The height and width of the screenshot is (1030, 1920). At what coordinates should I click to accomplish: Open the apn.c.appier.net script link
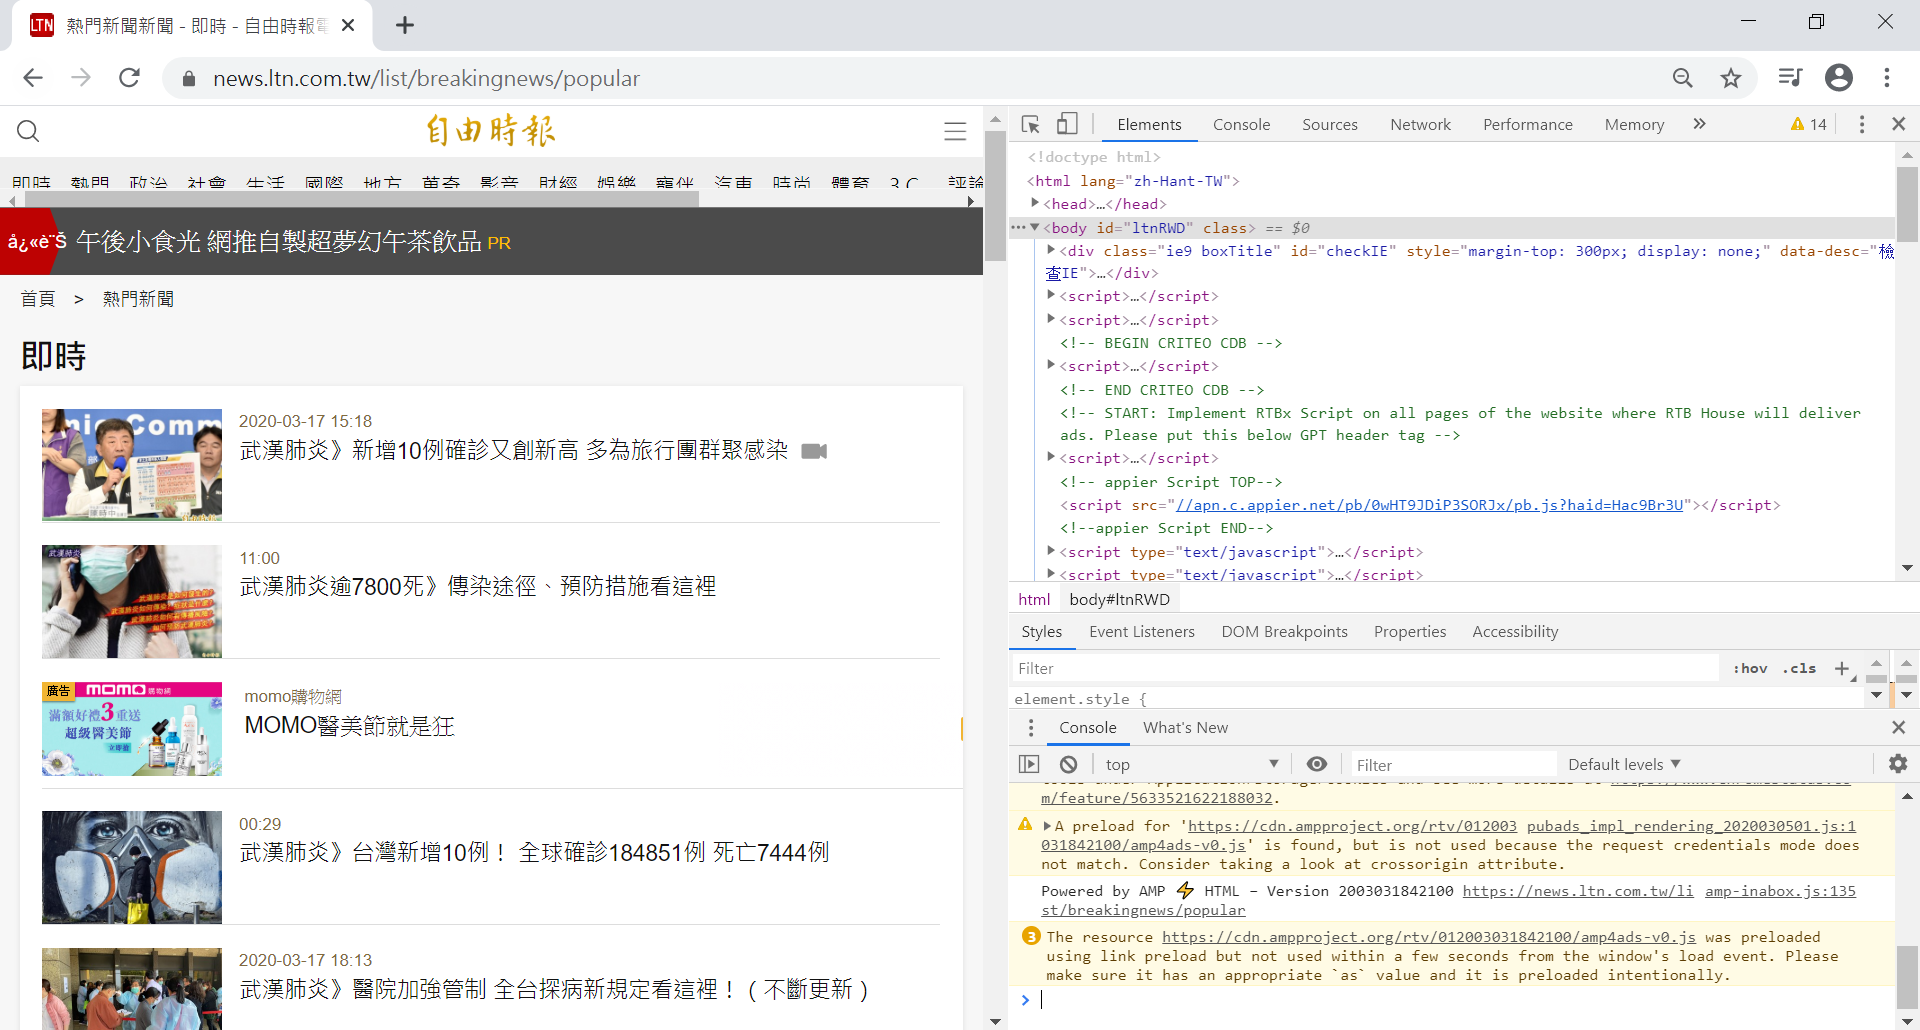click(x=1429, y=505)
